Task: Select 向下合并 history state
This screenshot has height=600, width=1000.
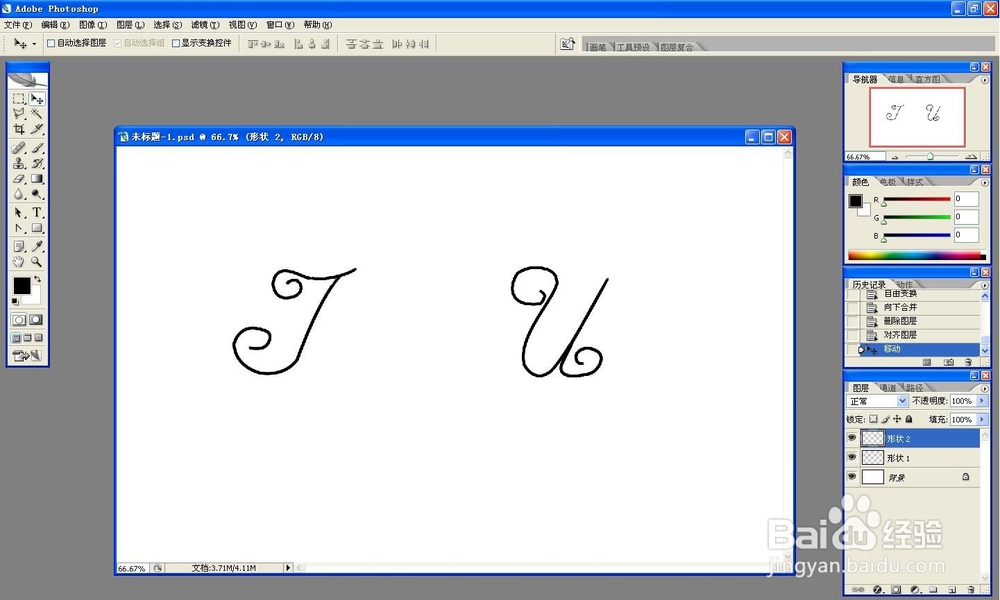Action: (913, 307)
